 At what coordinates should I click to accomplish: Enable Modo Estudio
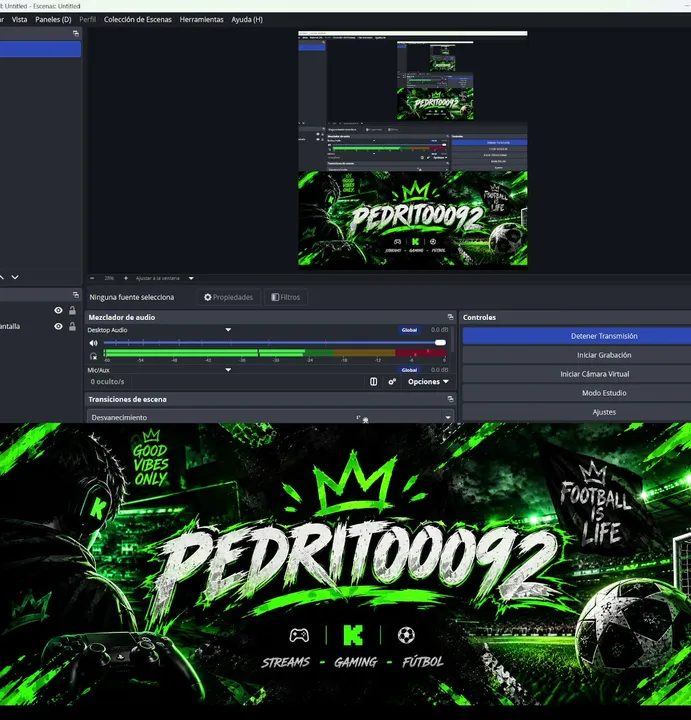(x=577, y=393)
